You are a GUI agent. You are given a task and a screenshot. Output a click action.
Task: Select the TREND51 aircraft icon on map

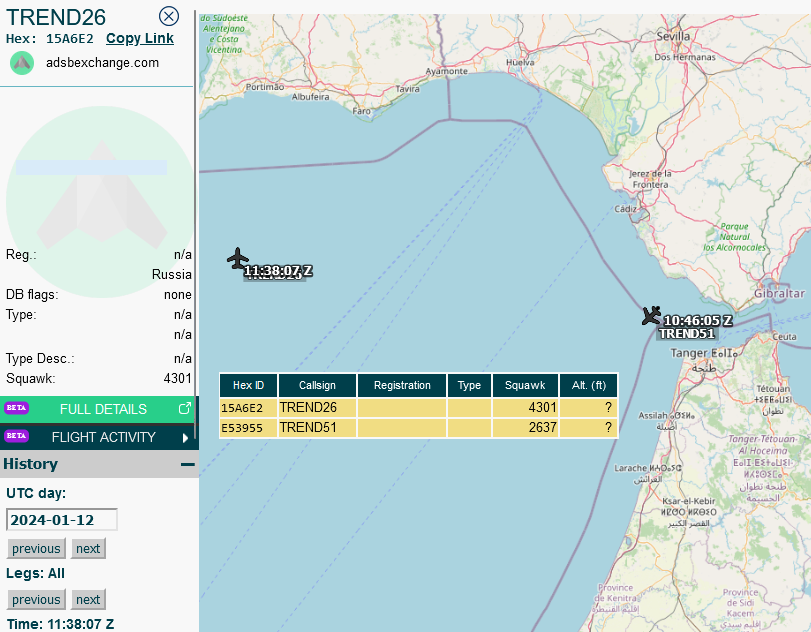coord(651,315)
